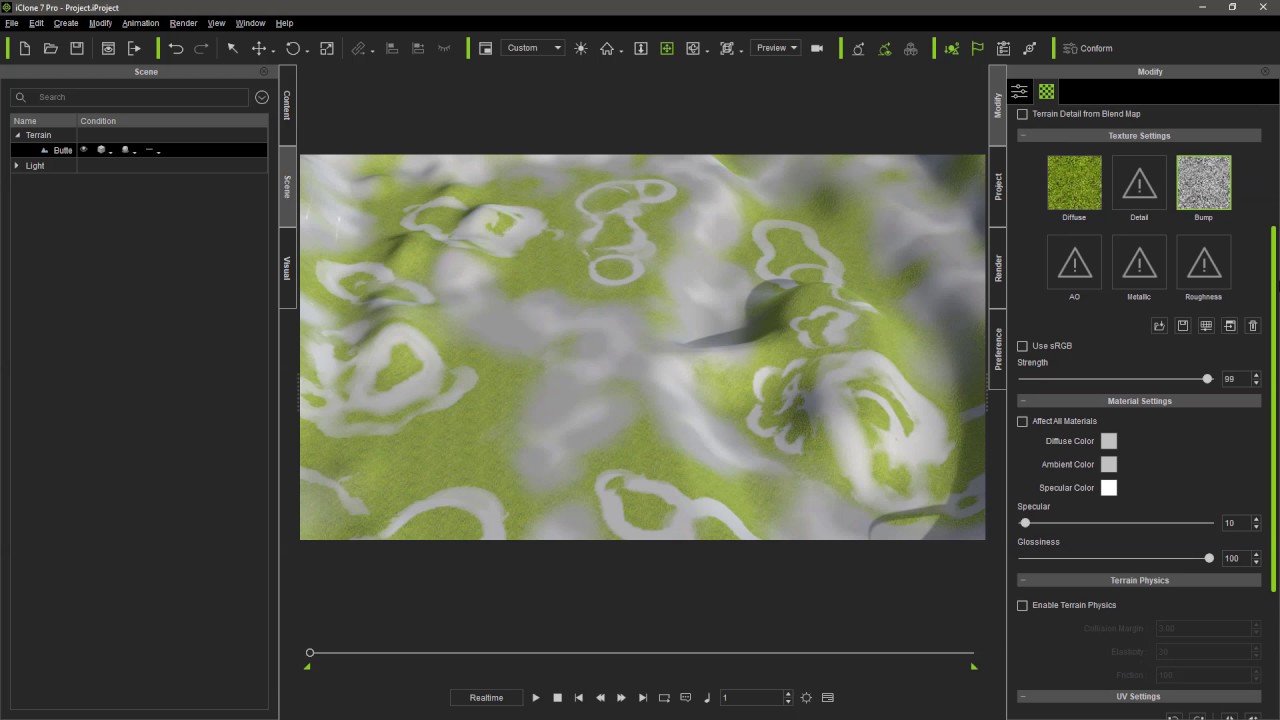Open the checkerboard material tab icon

tap(1046, 91)
